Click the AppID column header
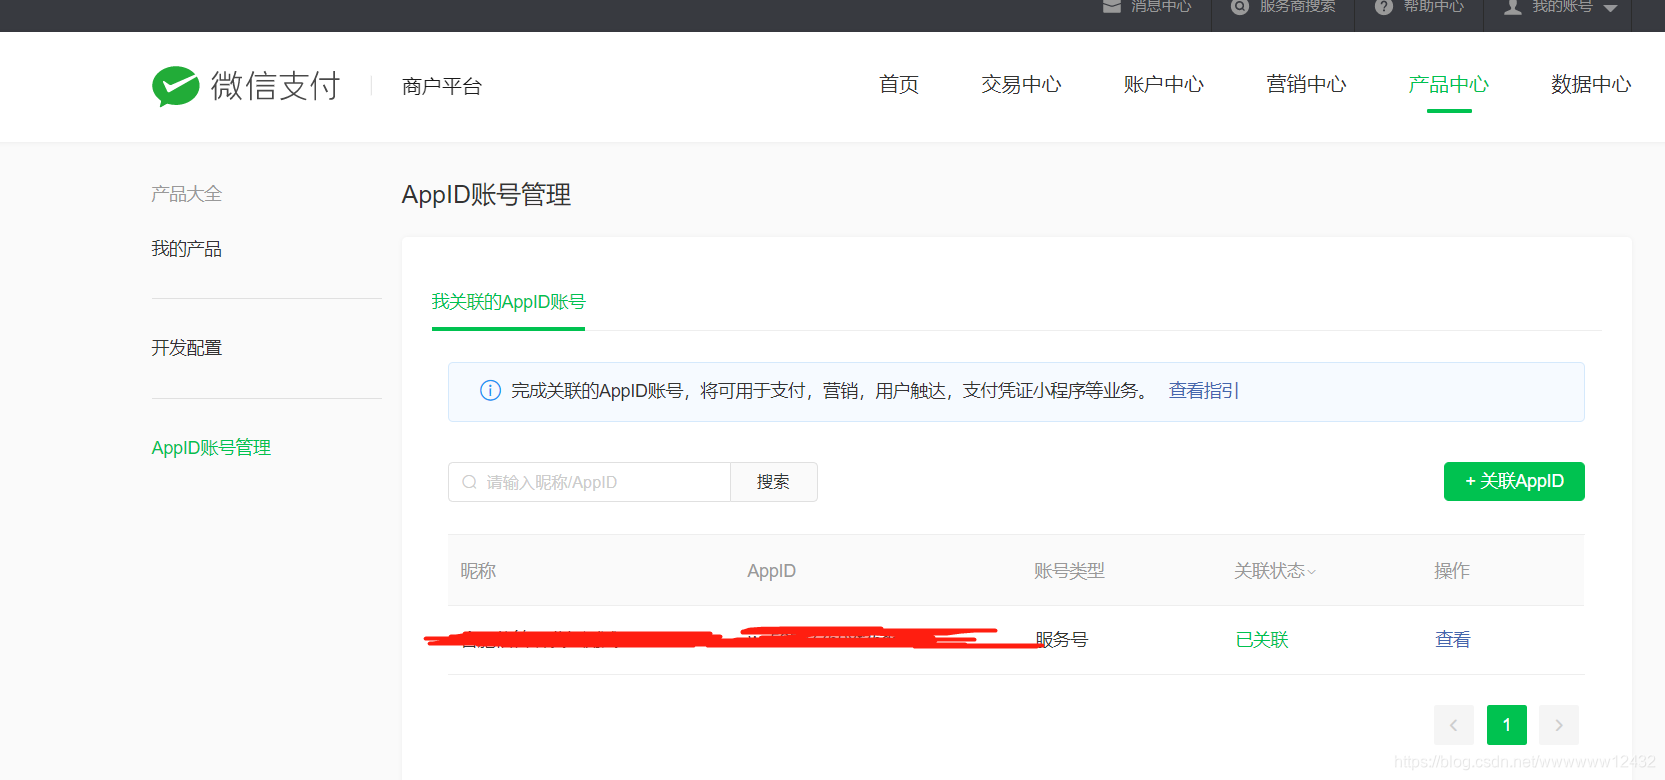Image resolution: width=1665 pixels, height=780 pixels. point(772,571)
